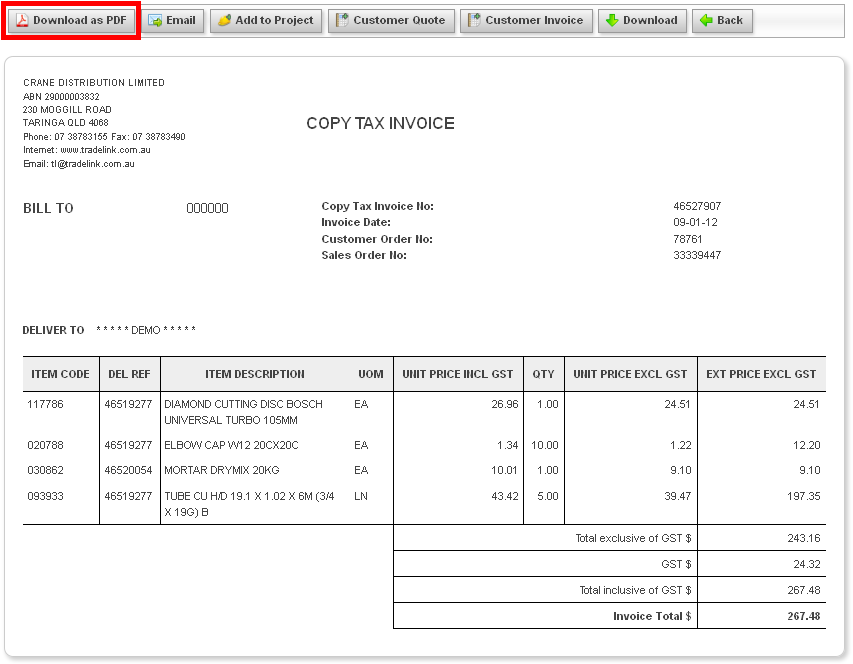
Task: Click the EXT PRICE EXCL GST header
Action: (x=761, y=374)
